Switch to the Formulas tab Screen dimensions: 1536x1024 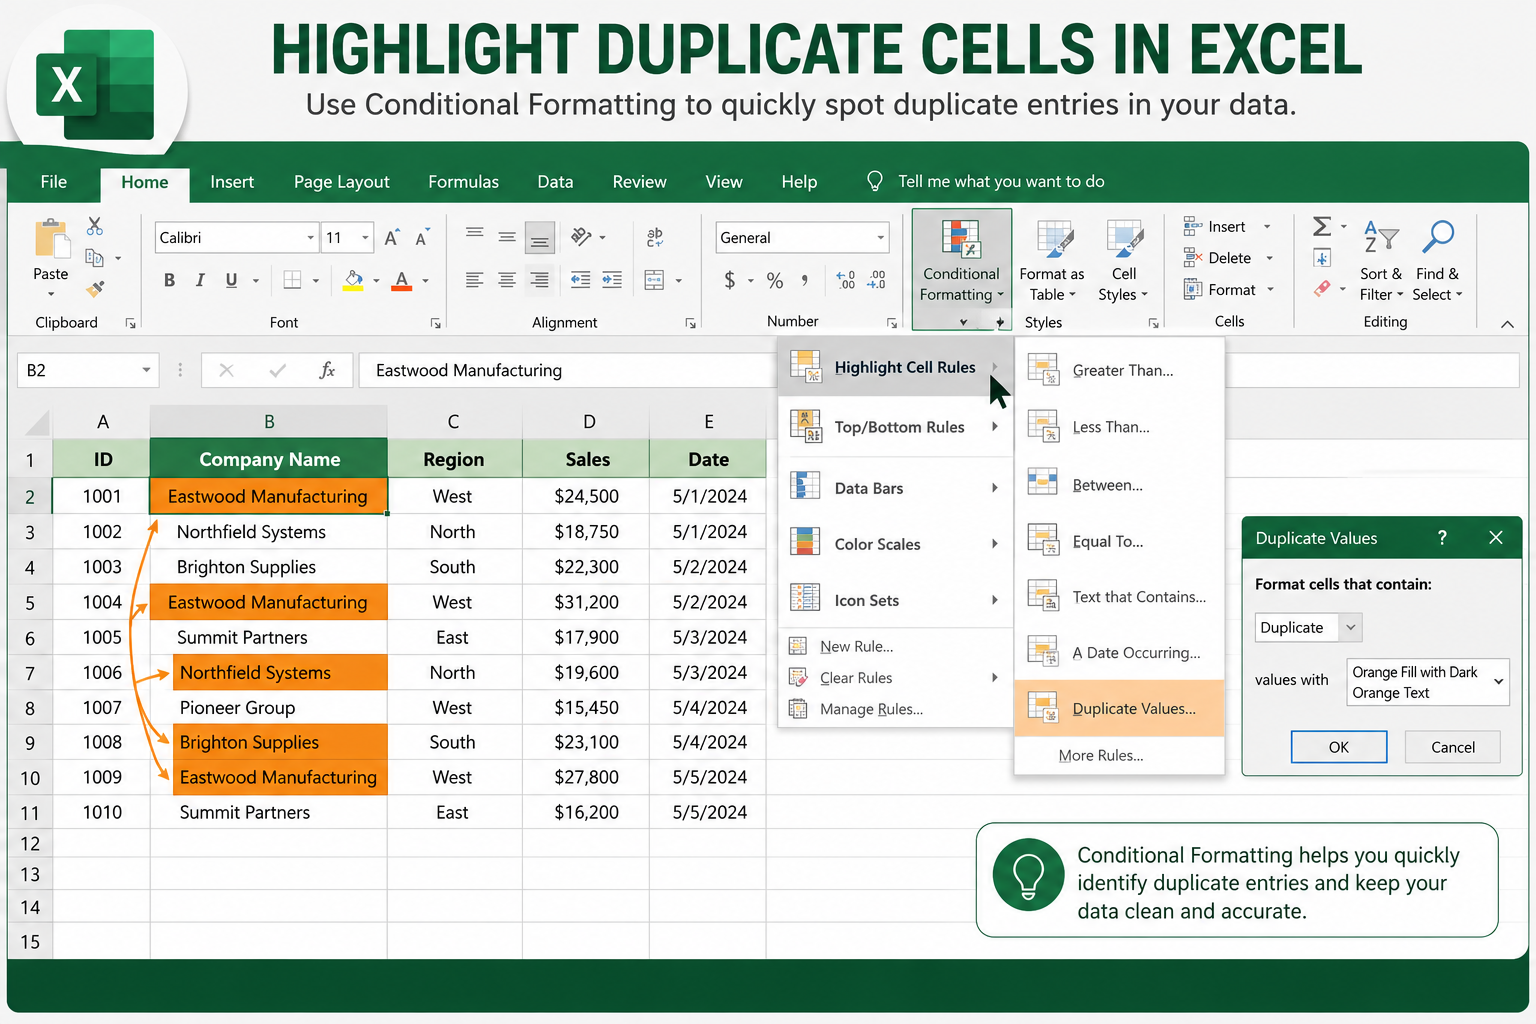click(x=463, y=182)
